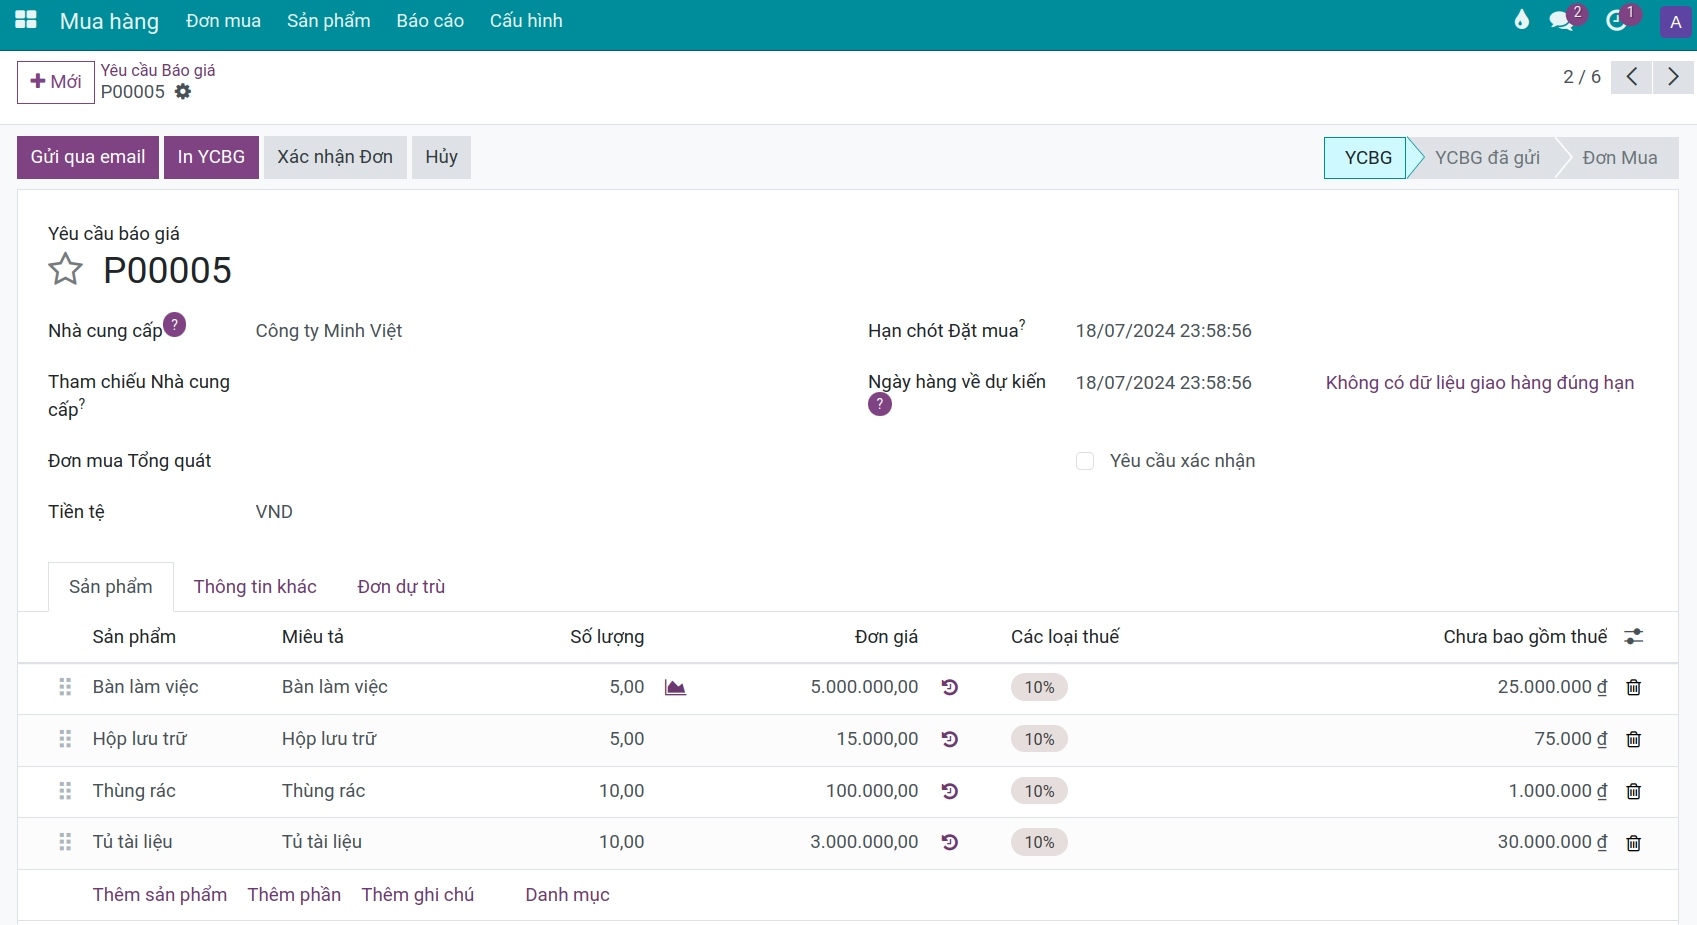The width and height of the screenshot is (1697, 925).
Task: Toggle the Yêu cầu xác nhận checkbox
Action: pos(1085,461)
